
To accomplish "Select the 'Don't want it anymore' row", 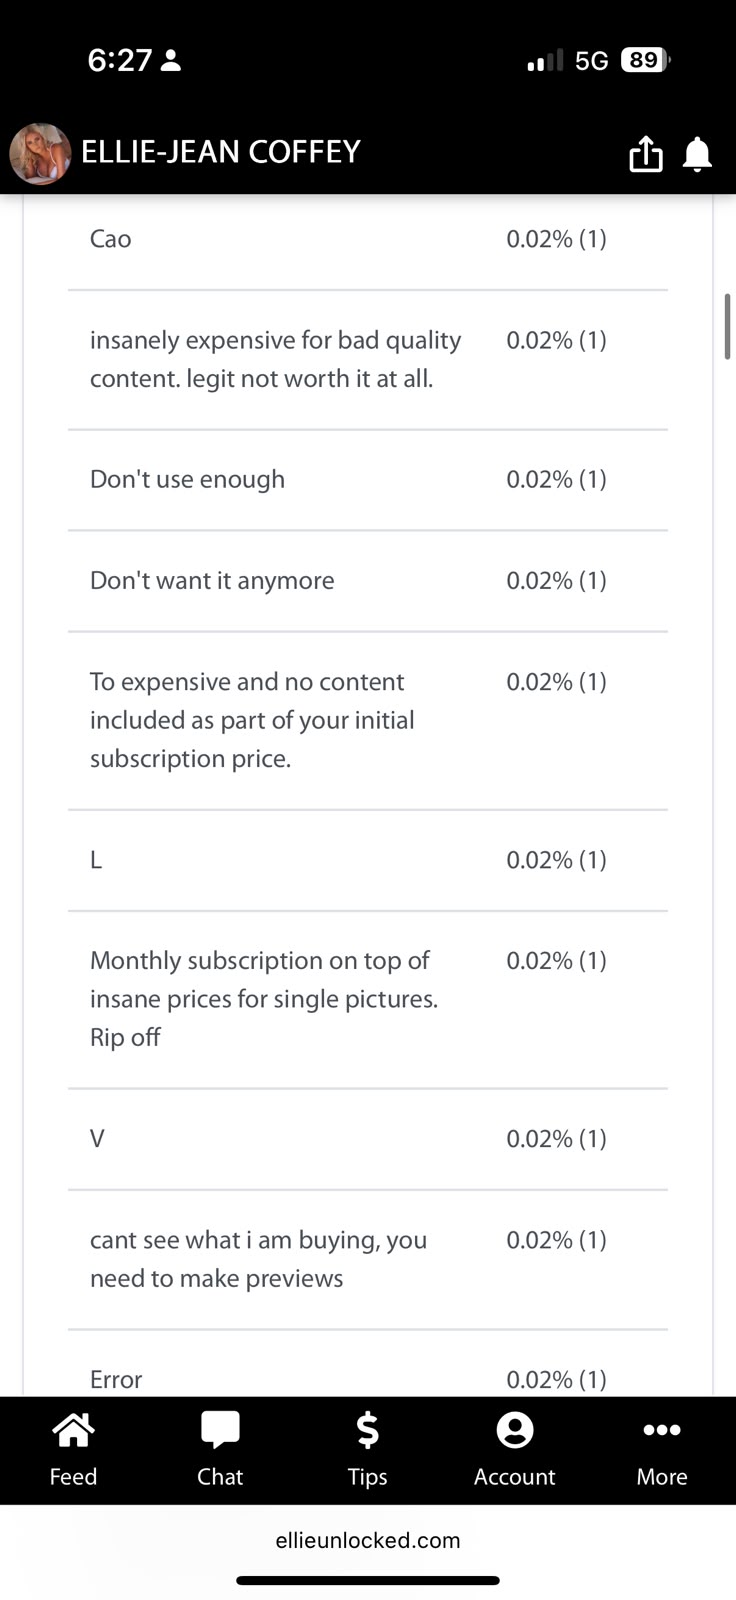I will click(368, 581).
